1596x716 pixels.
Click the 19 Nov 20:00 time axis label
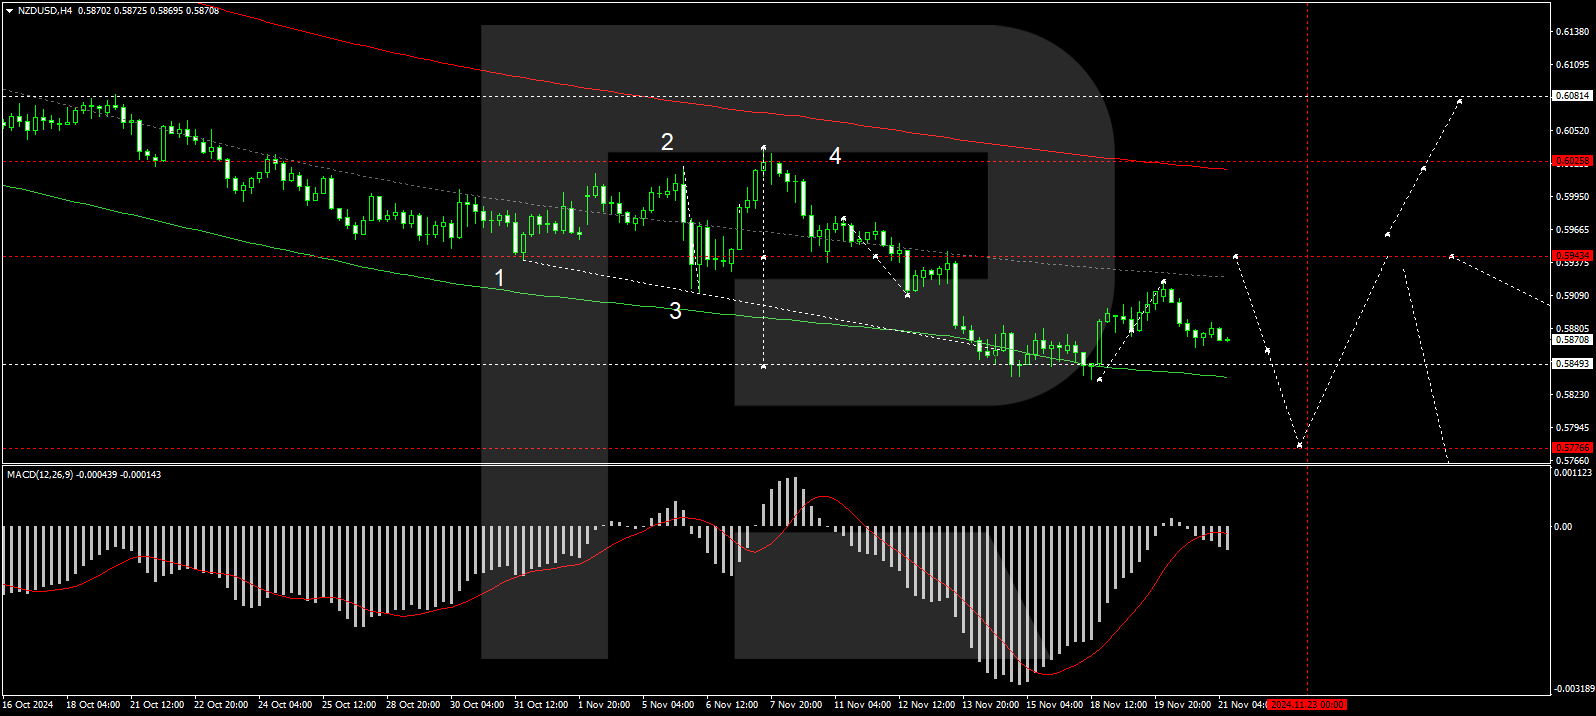(1181, 705)
